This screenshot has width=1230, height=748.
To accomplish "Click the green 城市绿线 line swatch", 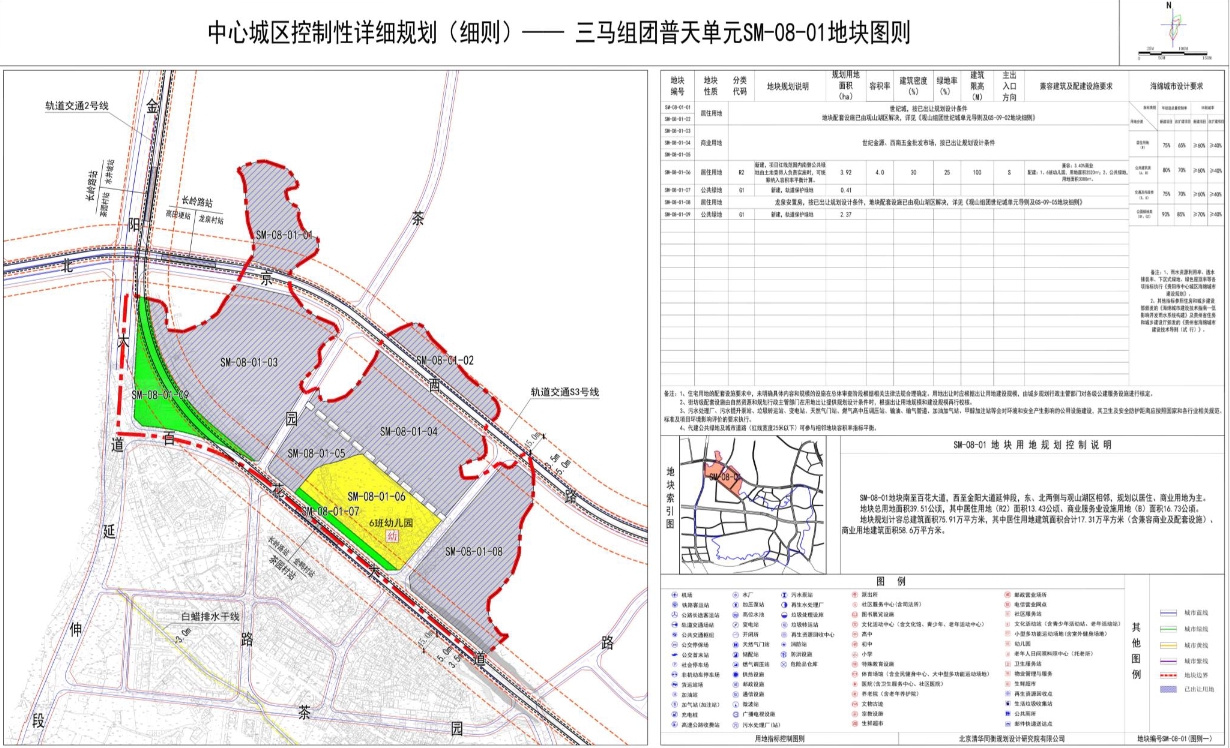I will (1168, 629).
